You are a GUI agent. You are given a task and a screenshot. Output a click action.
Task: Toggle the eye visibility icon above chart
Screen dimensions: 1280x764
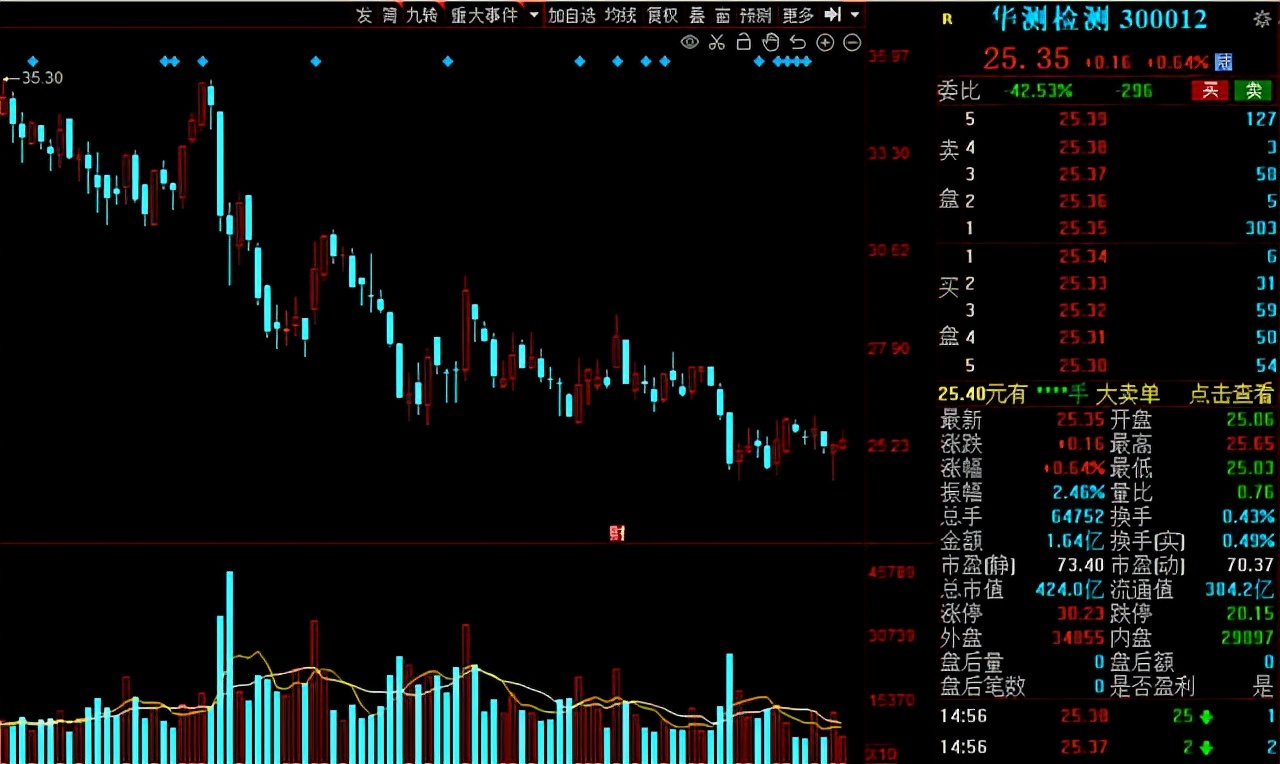pos(689,42)
